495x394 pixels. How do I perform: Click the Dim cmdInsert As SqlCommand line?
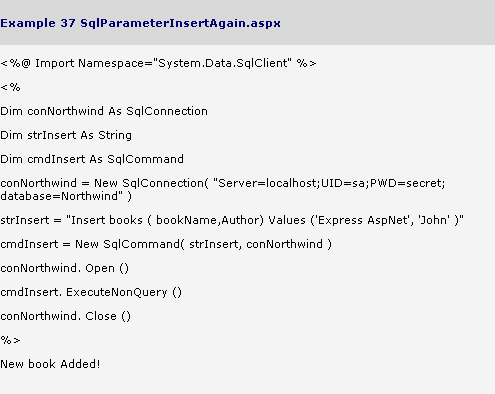coord(92,159)
